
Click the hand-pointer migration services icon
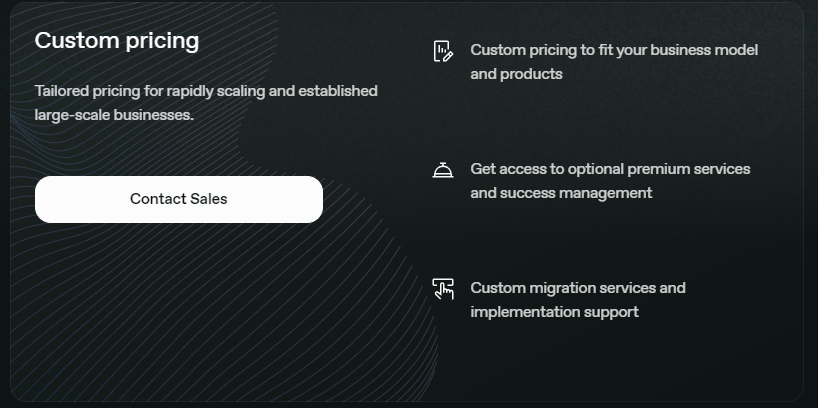443,289
